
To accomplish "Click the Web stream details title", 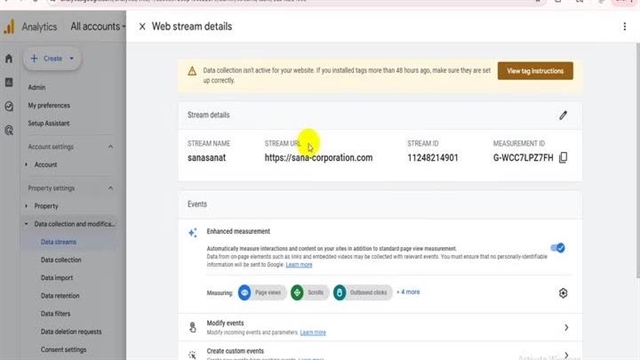I will (x=192, y=27).
